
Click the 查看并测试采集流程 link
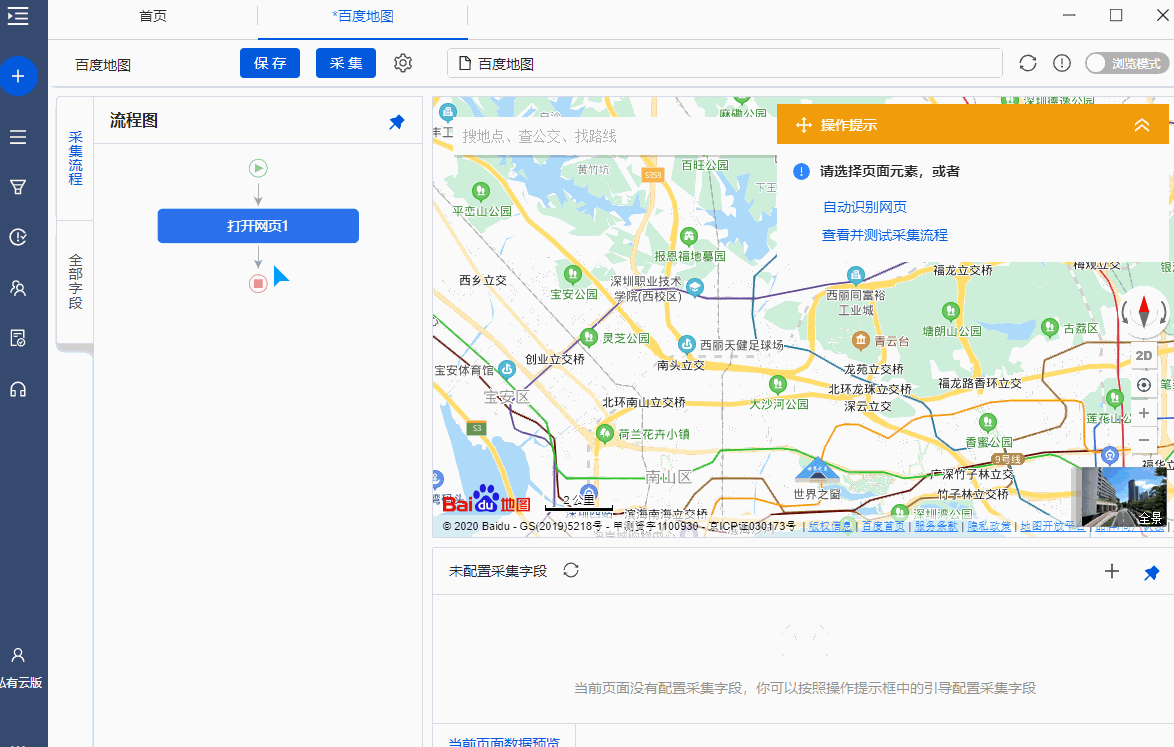[x=884, y=235]
